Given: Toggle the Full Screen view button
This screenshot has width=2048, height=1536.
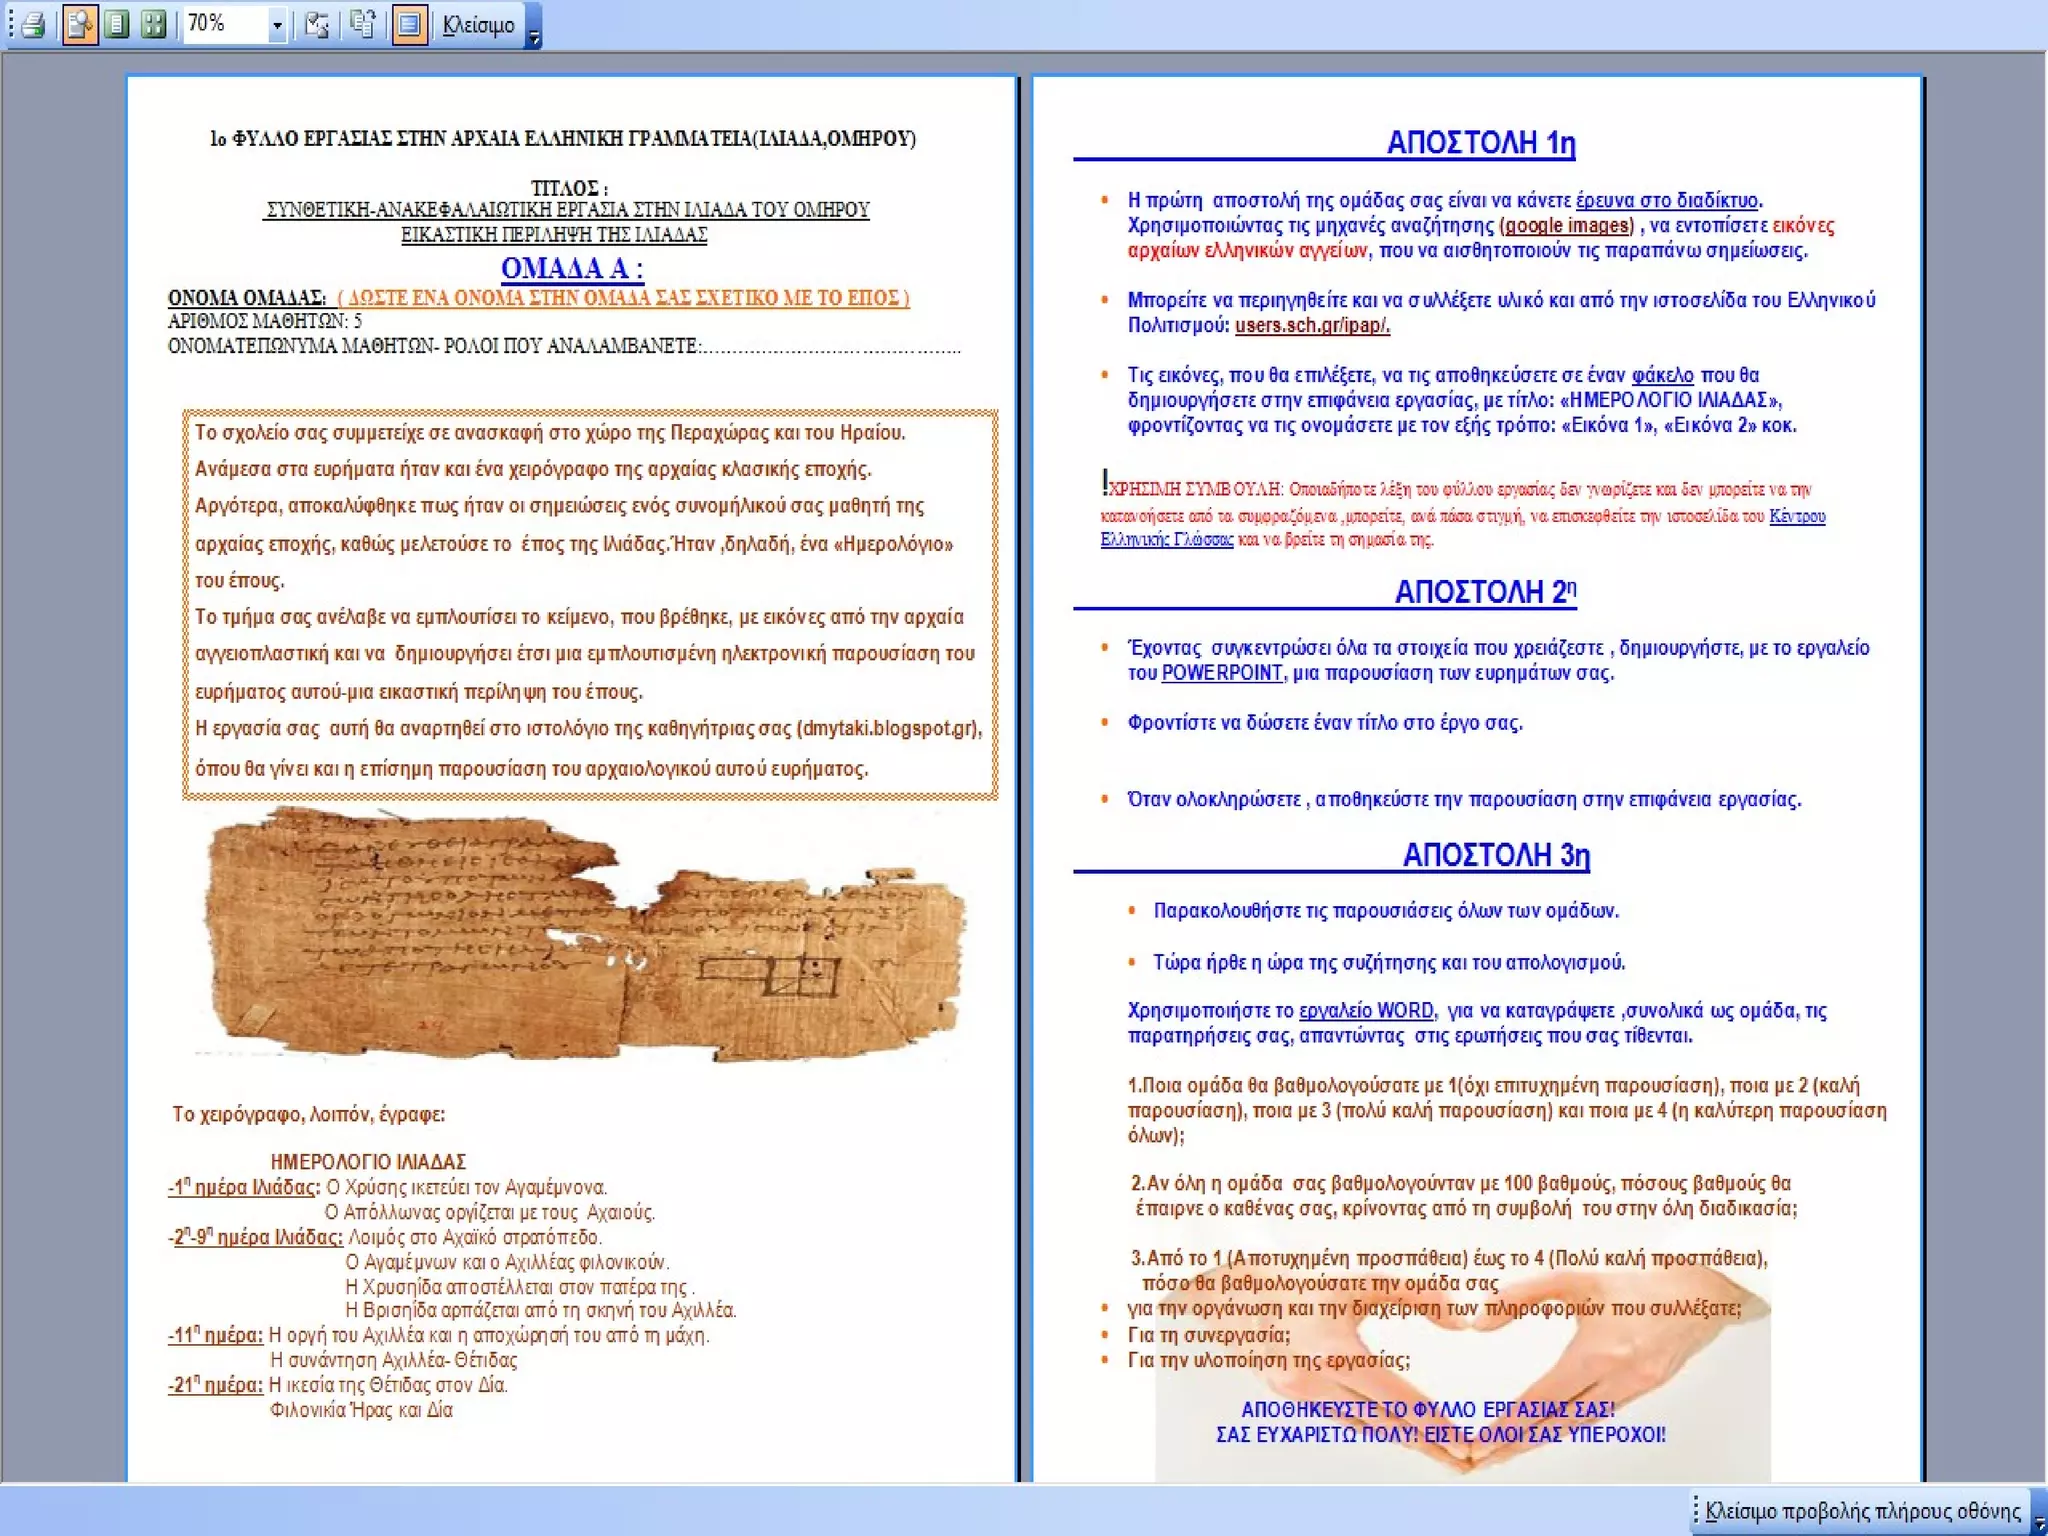Looking at the screenshot, I should [x=409, y=24].
